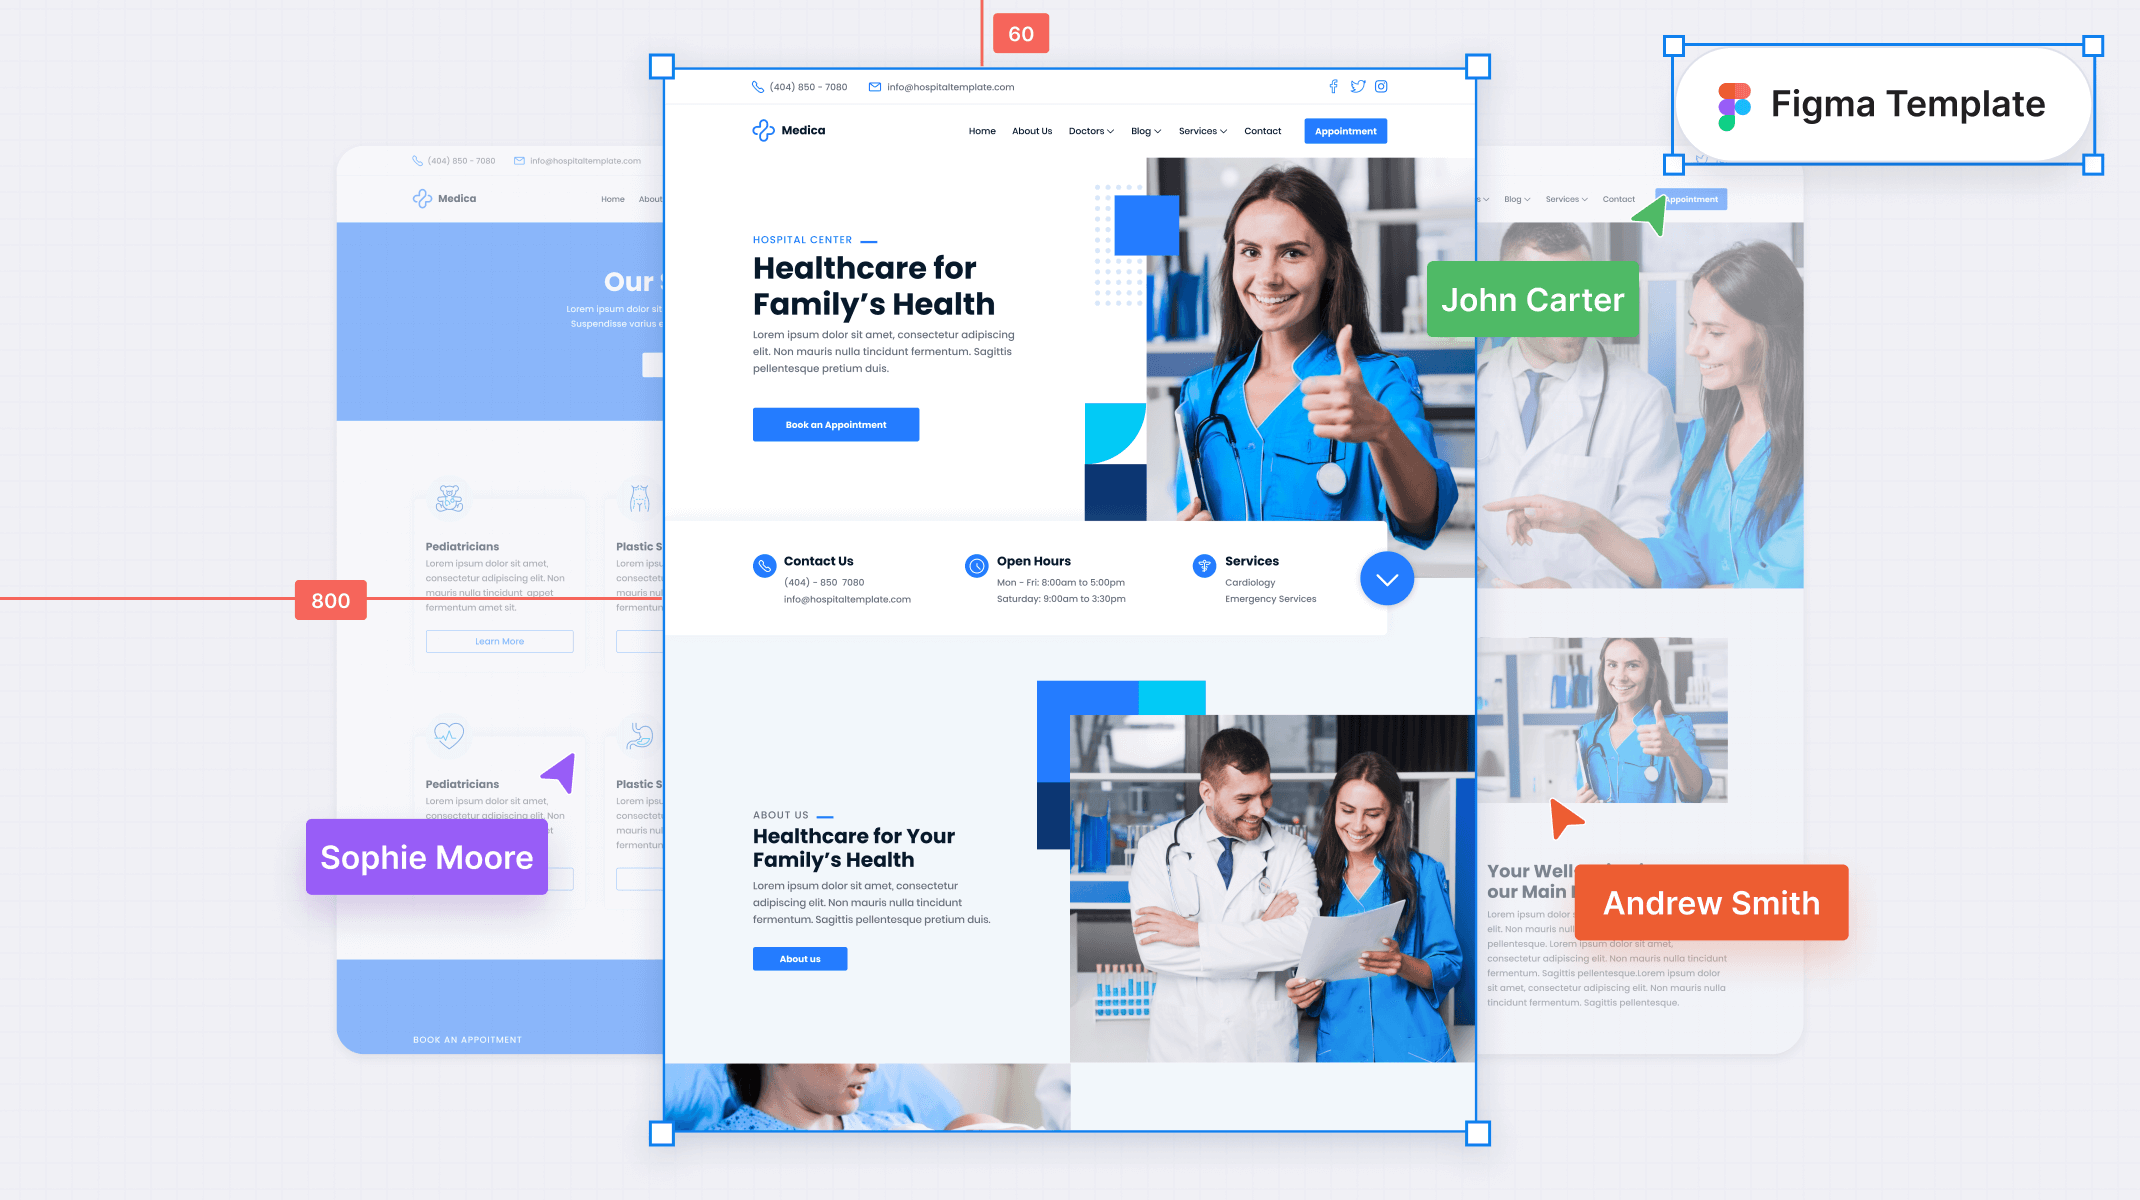Click the Appointment button in navigation bar
This screenshot has width=2140, height=1200.
point(1343,131)
